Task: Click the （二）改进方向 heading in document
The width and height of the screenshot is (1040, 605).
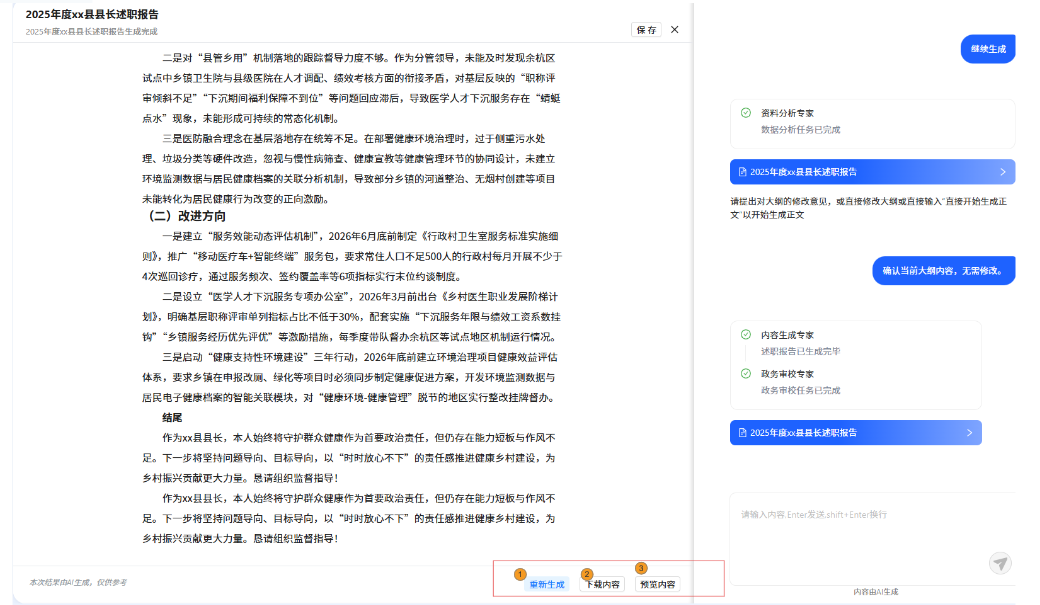Action: [x=187, y=216]
